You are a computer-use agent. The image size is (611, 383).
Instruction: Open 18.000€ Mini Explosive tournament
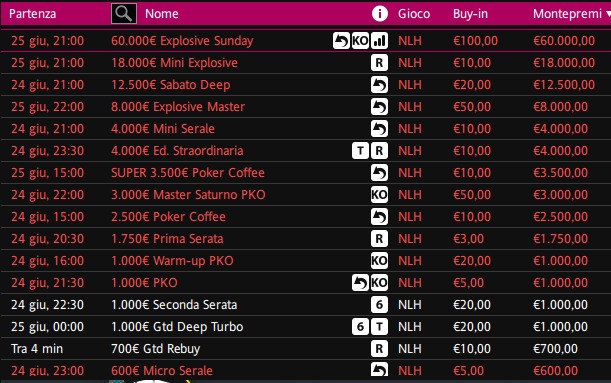(174, 63)
